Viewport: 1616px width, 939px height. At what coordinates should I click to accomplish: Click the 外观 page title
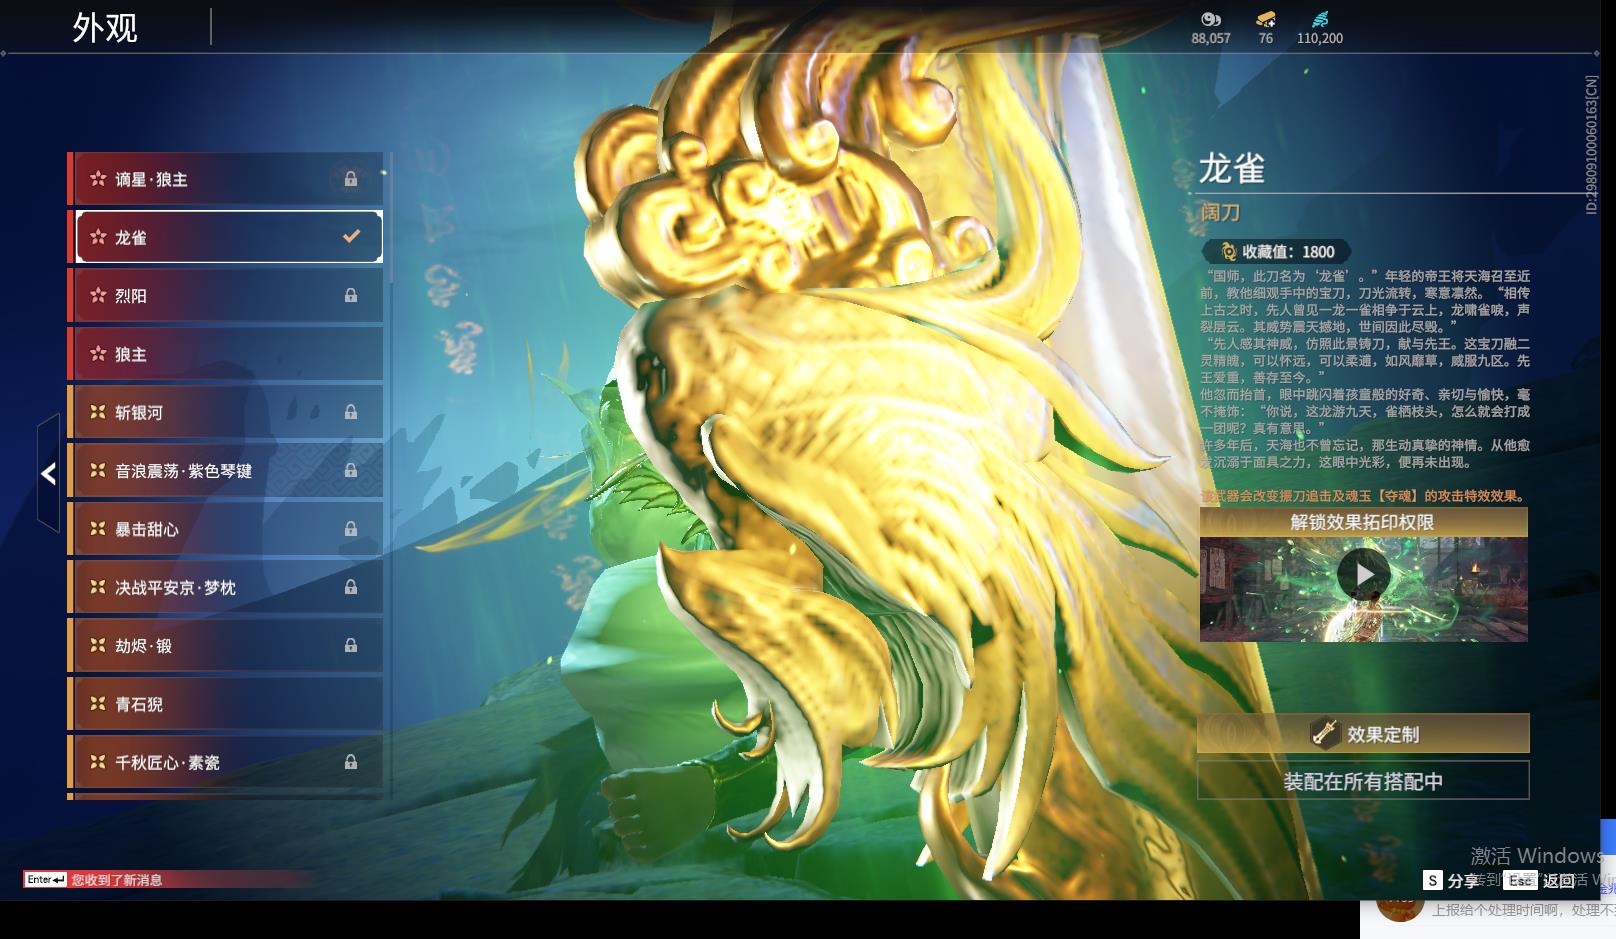[105, 28]
